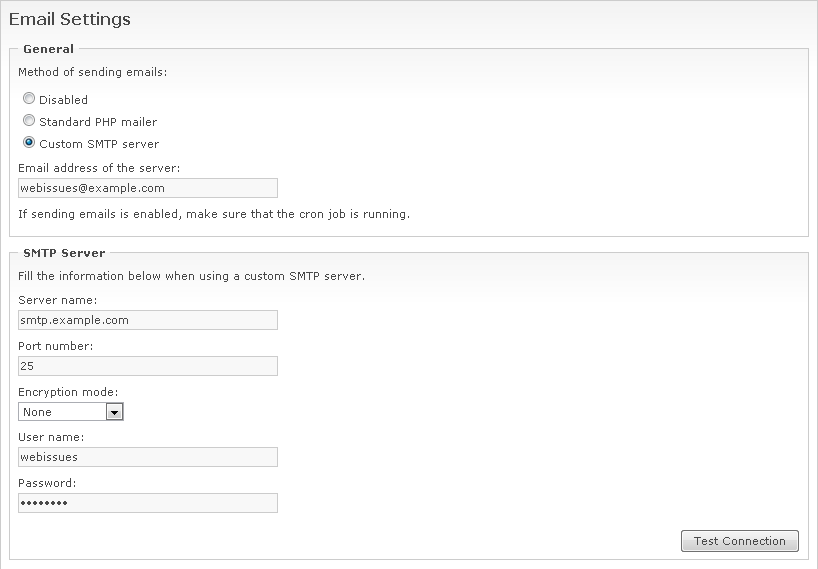Choose the Standard PHP mailer option
The width and height of the screenshot is (818, 569).
click(29, 121)
